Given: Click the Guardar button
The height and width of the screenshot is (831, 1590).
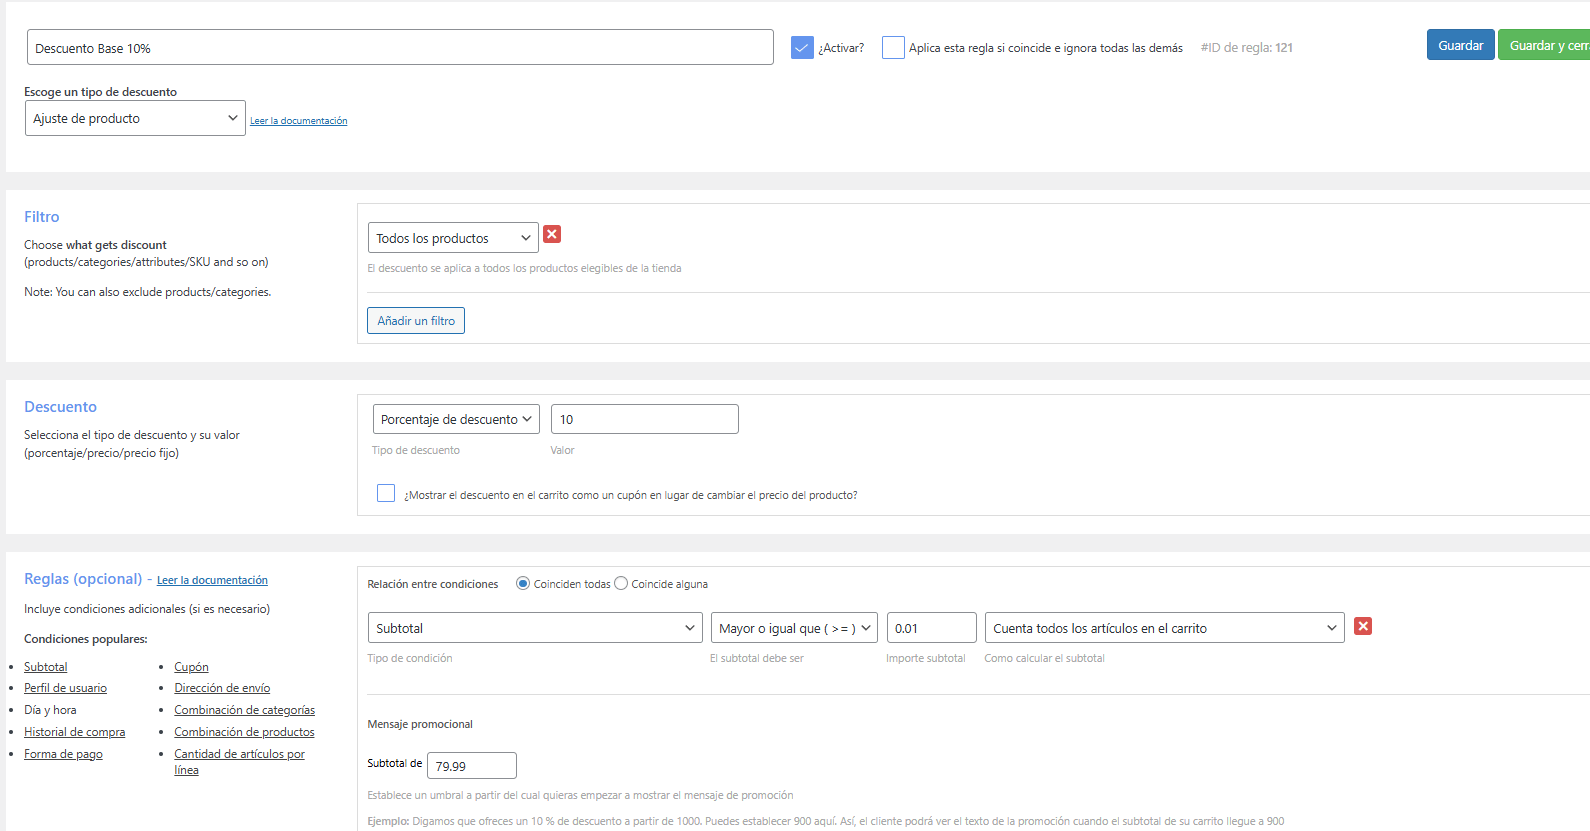Looking at the screenshot, I should (1460, 45).
